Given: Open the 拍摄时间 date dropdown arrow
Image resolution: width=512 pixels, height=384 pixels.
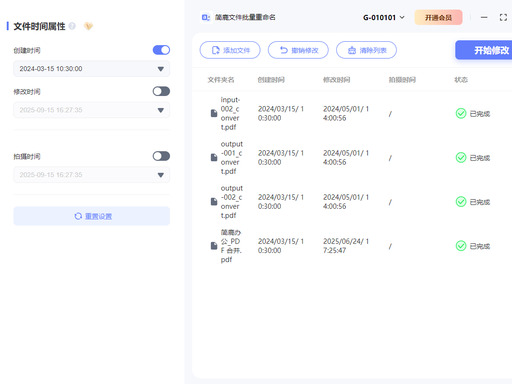Looking at the screenshot, I should (161, 175).
